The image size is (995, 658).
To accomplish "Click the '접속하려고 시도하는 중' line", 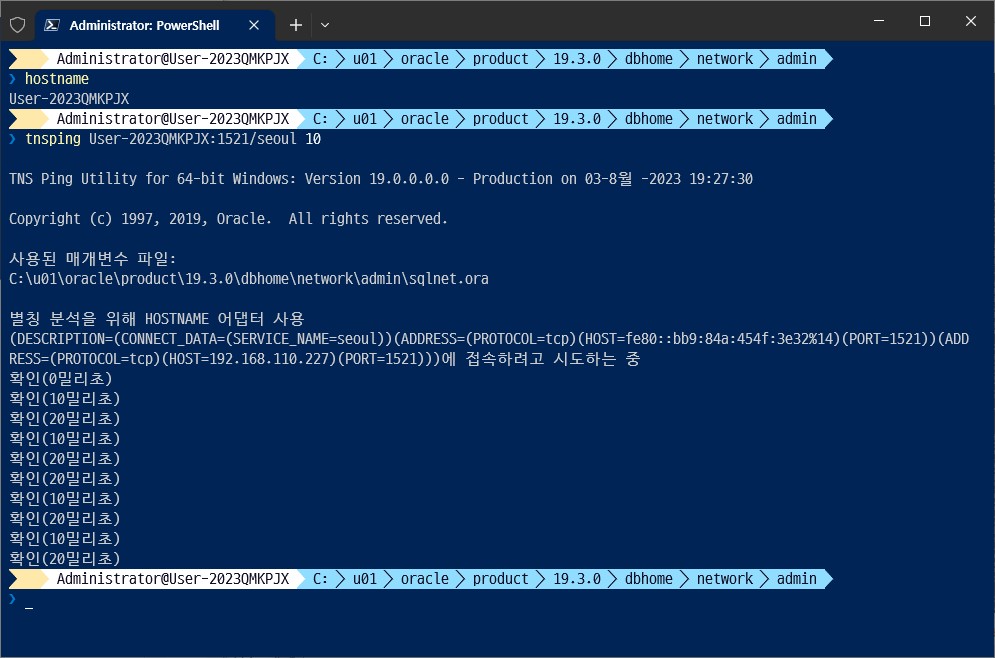I will coord(324,359).
